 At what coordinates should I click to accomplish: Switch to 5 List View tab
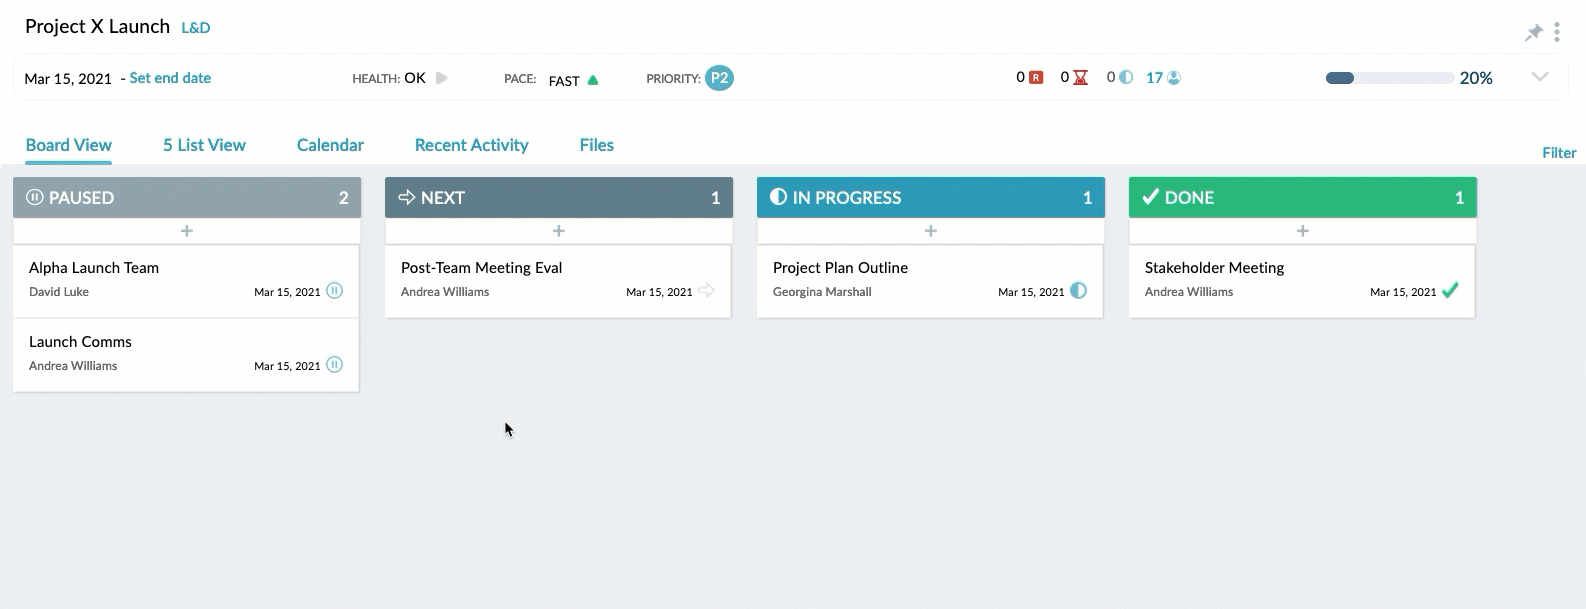[204, 145]
